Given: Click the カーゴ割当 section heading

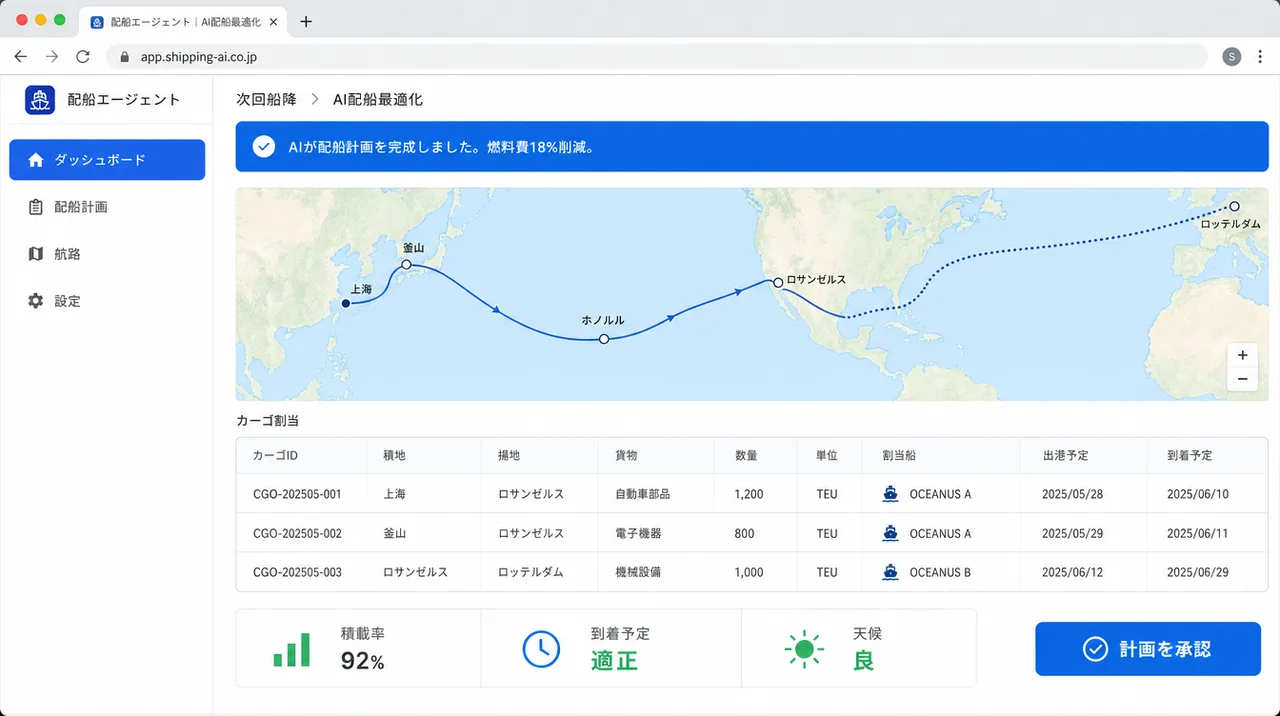Looking at the screenshot, I should click(x=267, y=421).
